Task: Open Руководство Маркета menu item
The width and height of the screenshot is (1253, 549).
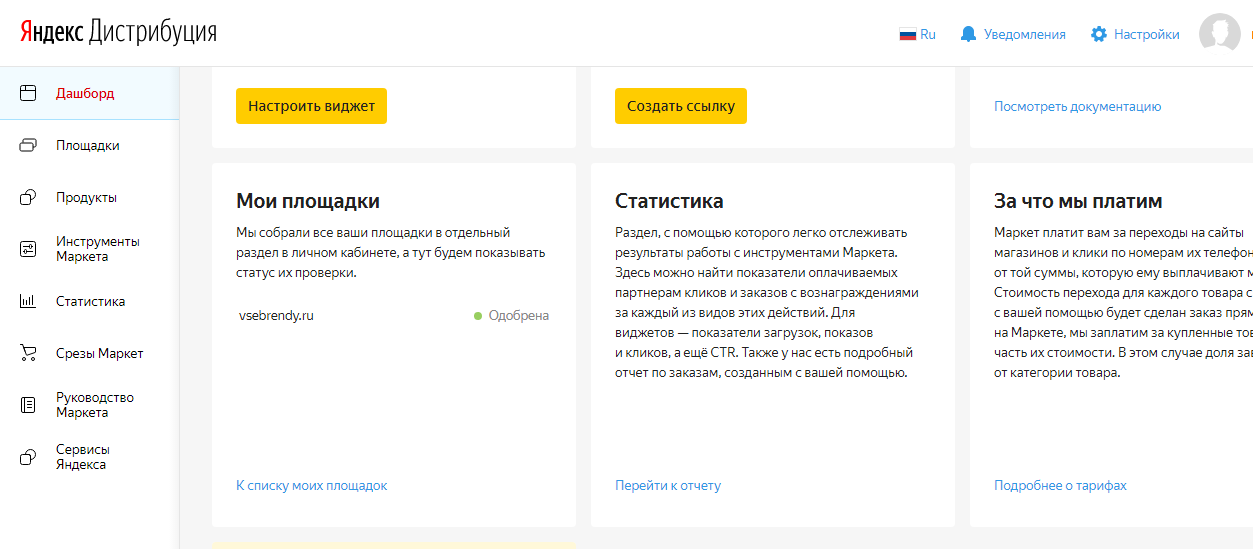Action: pyautogui.click(x=95, y=405)
